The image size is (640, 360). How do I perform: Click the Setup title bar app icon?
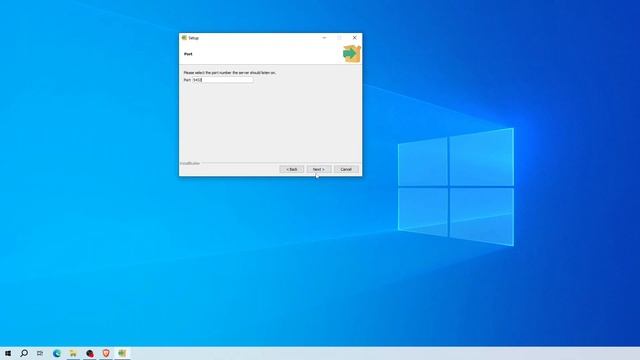point(184,38)
